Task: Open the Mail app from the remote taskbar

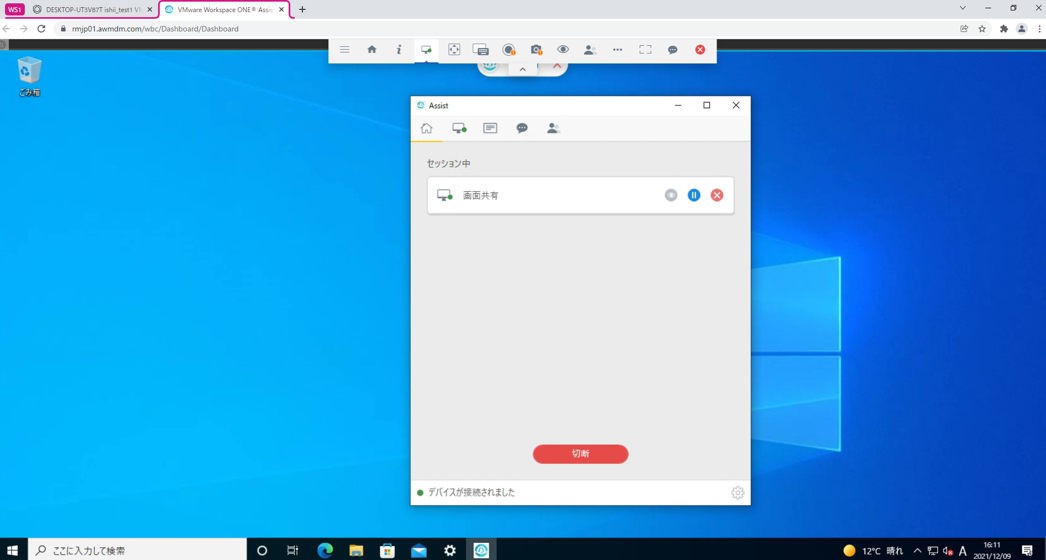Action: pyautogui.click(x=418, y=551)
